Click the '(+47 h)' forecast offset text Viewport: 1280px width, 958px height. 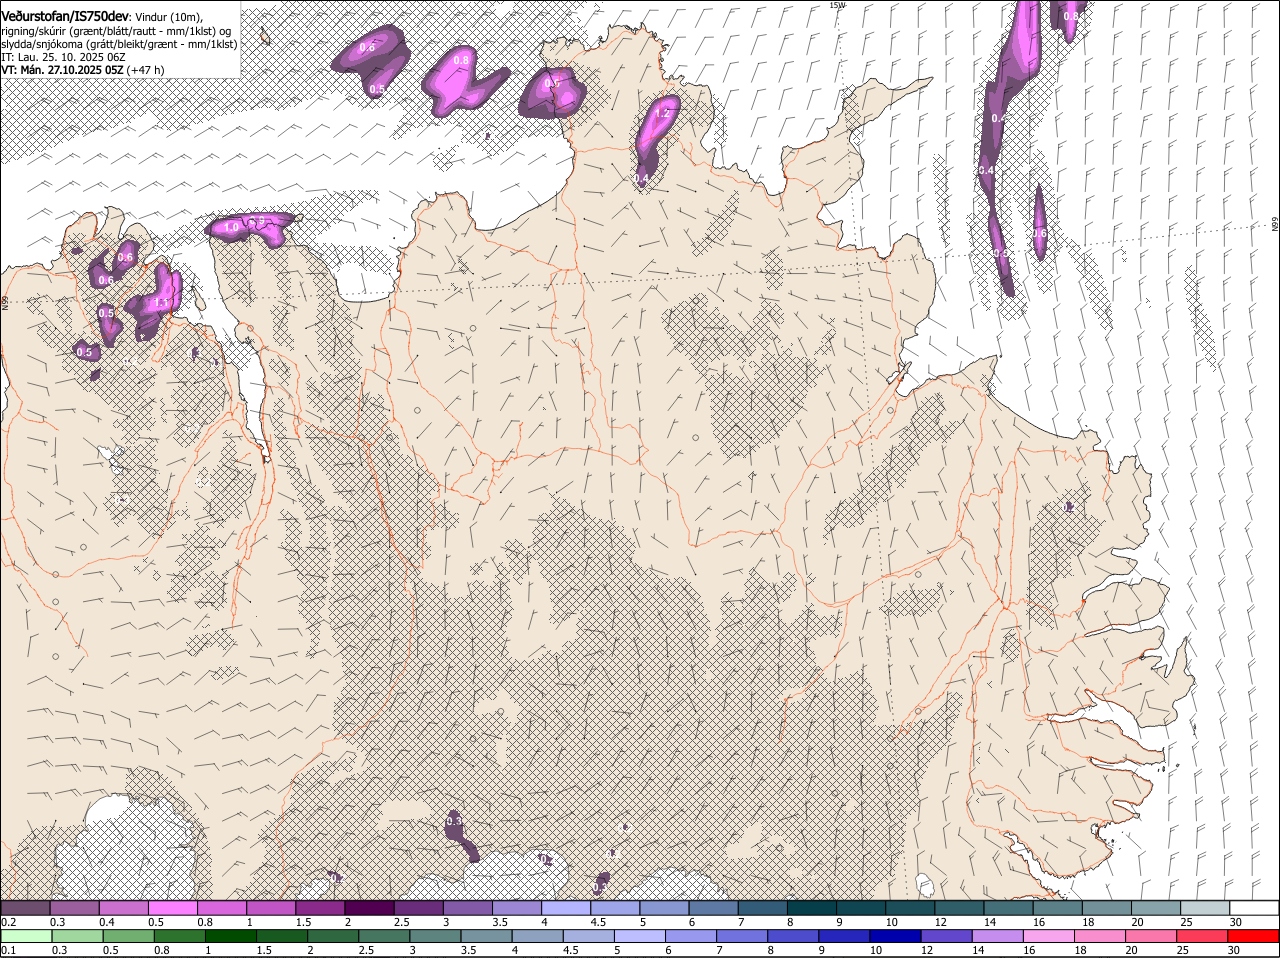tap(146, 70)
